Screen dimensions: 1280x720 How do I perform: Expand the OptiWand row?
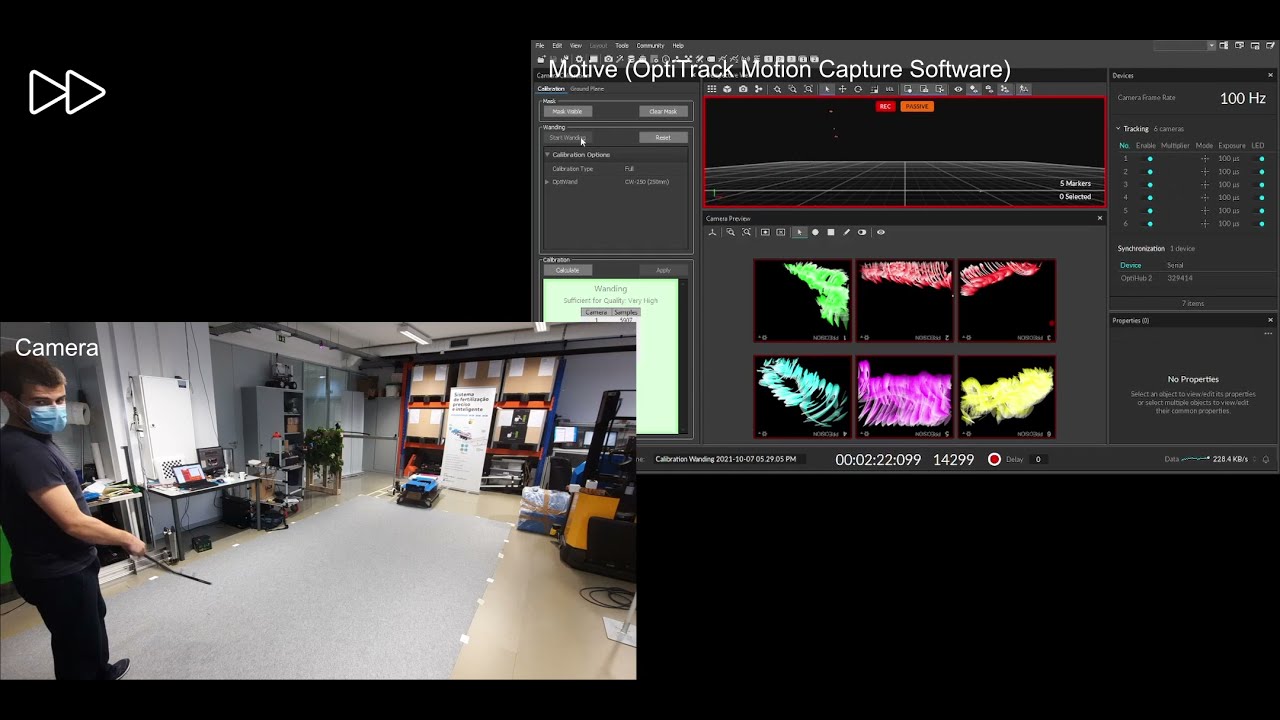pos(547,182)
